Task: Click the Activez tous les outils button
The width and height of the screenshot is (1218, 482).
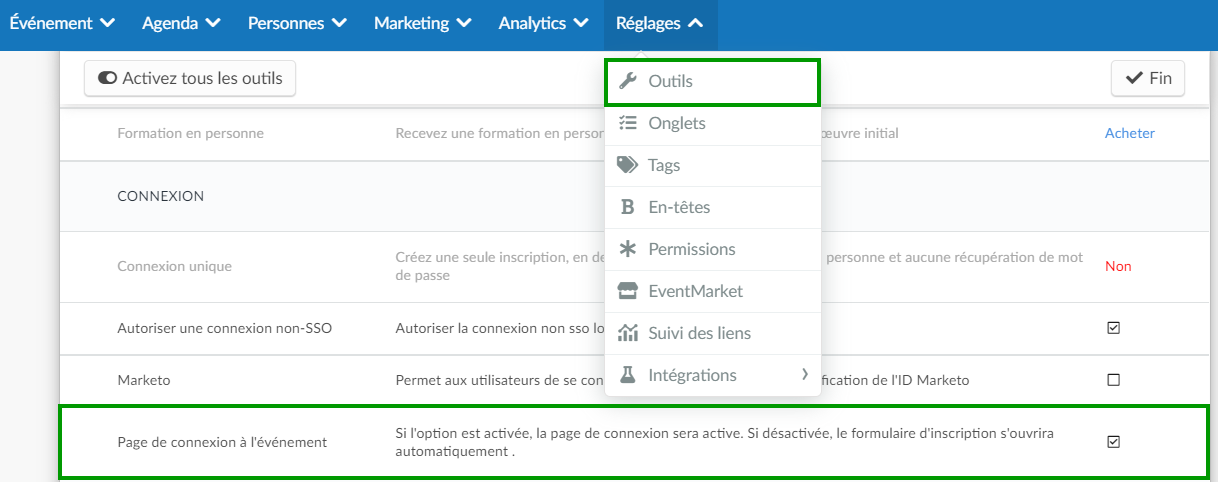Action: pyautogui.click(x=190, y=78)
